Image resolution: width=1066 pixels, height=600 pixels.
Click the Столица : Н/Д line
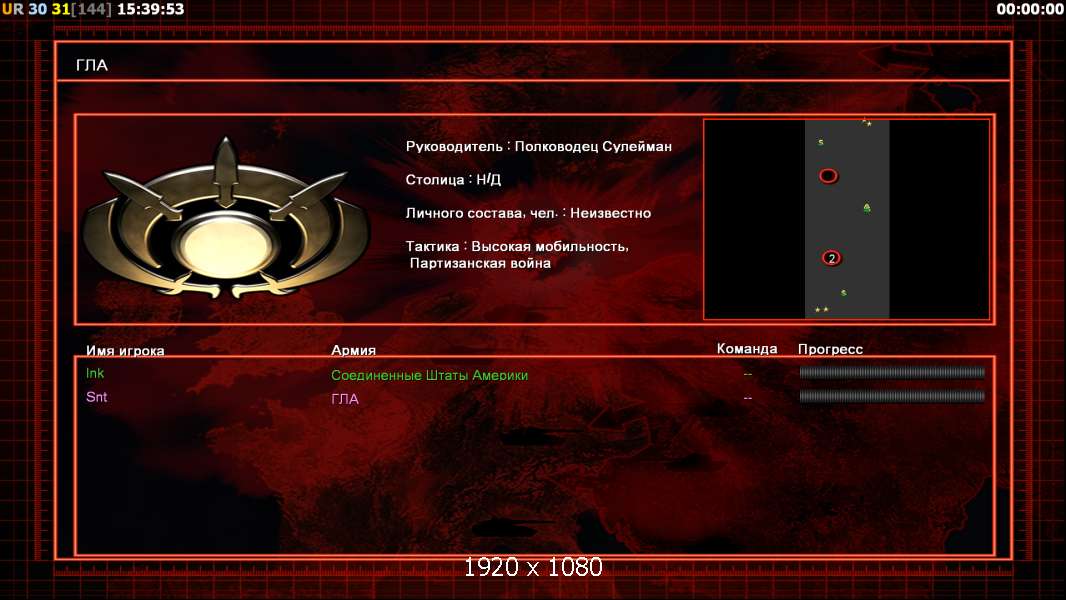coord(453,179)
